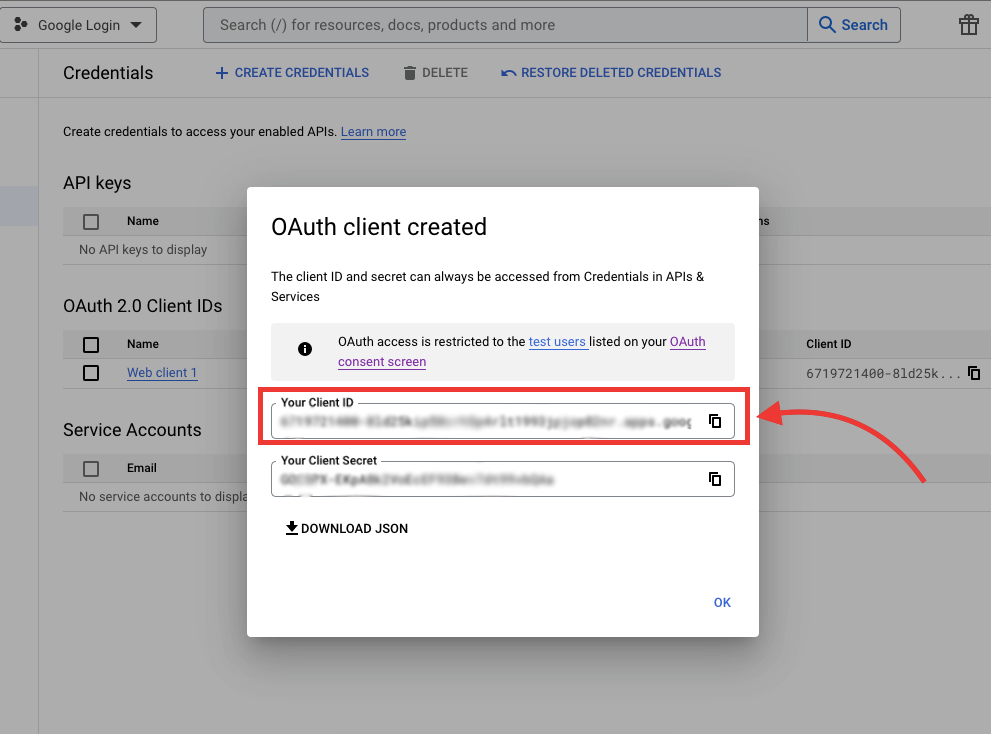Click the Google Login project icon

20,25
